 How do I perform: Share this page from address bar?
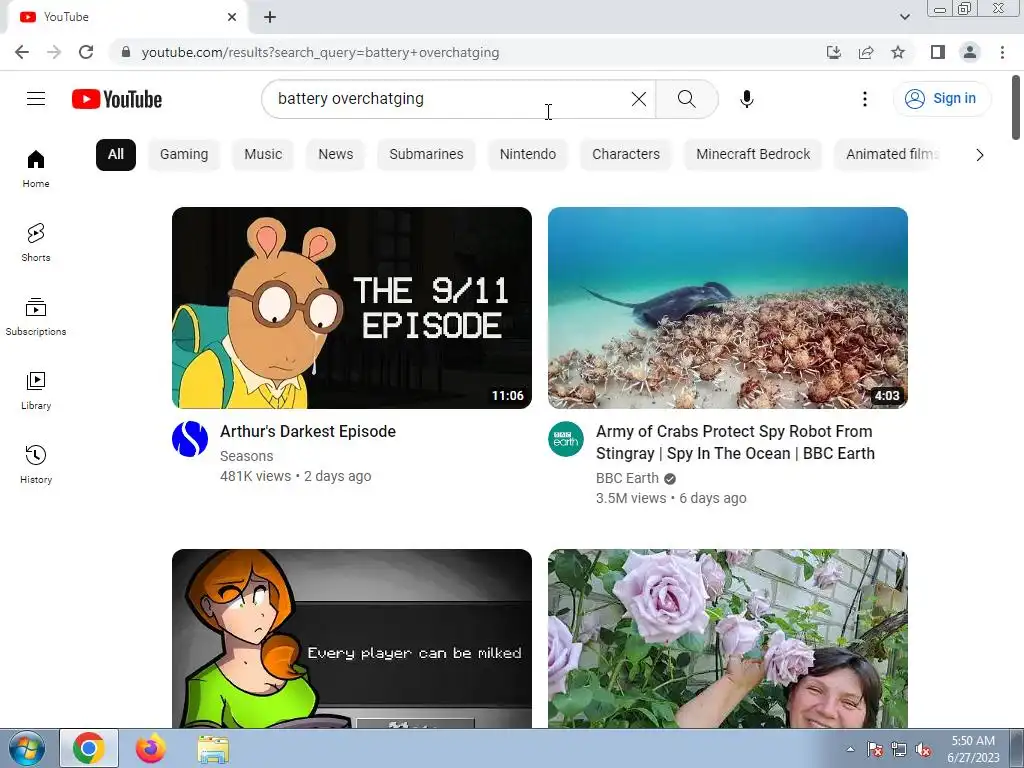tap(866, 52)
